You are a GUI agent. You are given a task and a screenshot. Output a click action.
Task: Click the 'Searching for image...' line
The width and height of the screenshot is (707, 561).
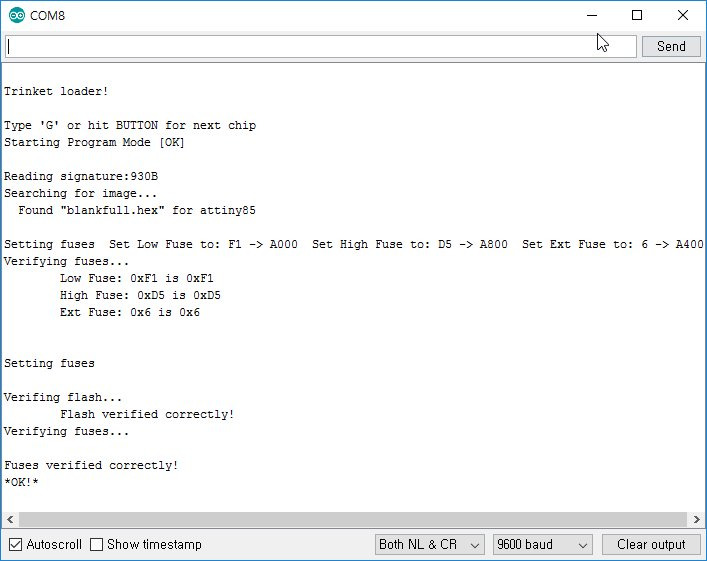[x=81, y=193]
